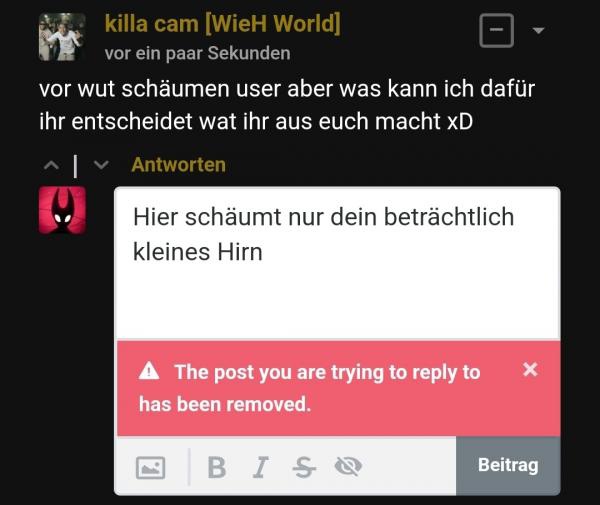Downvote killa cam's comment
This screenshot has height=505, width=600.
101,165
